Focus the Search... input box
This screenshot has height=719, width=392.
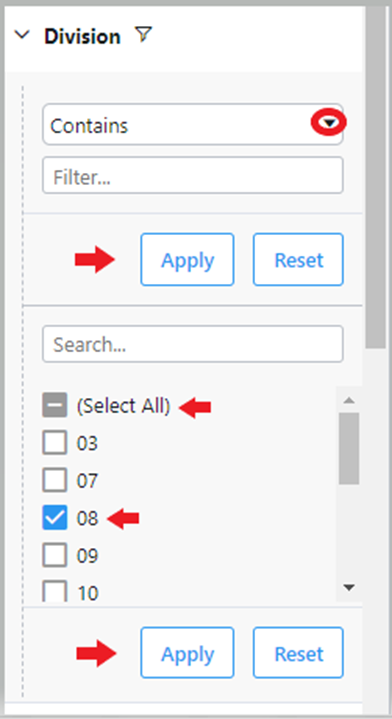(193, 344)
